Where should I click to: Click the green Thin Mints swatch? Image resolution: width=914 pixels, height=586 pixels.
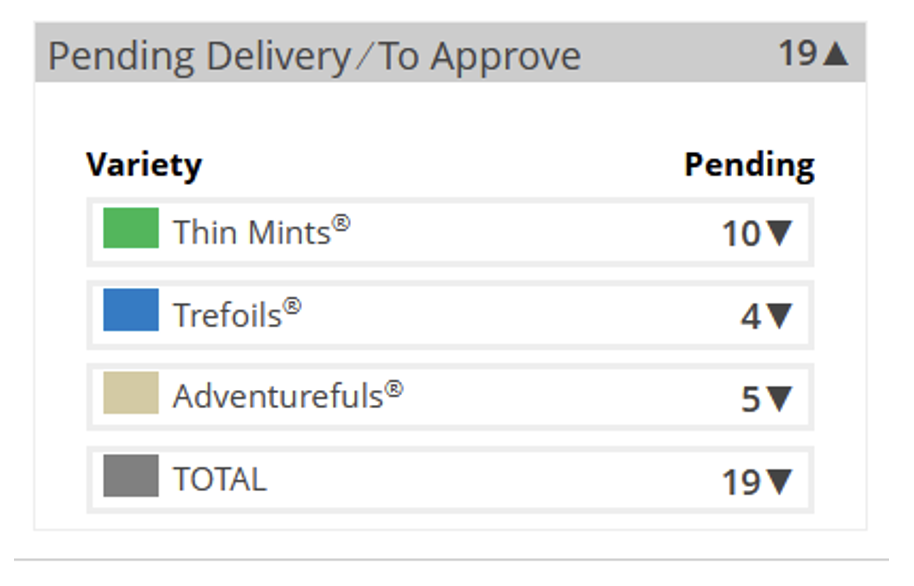[131, 228]
